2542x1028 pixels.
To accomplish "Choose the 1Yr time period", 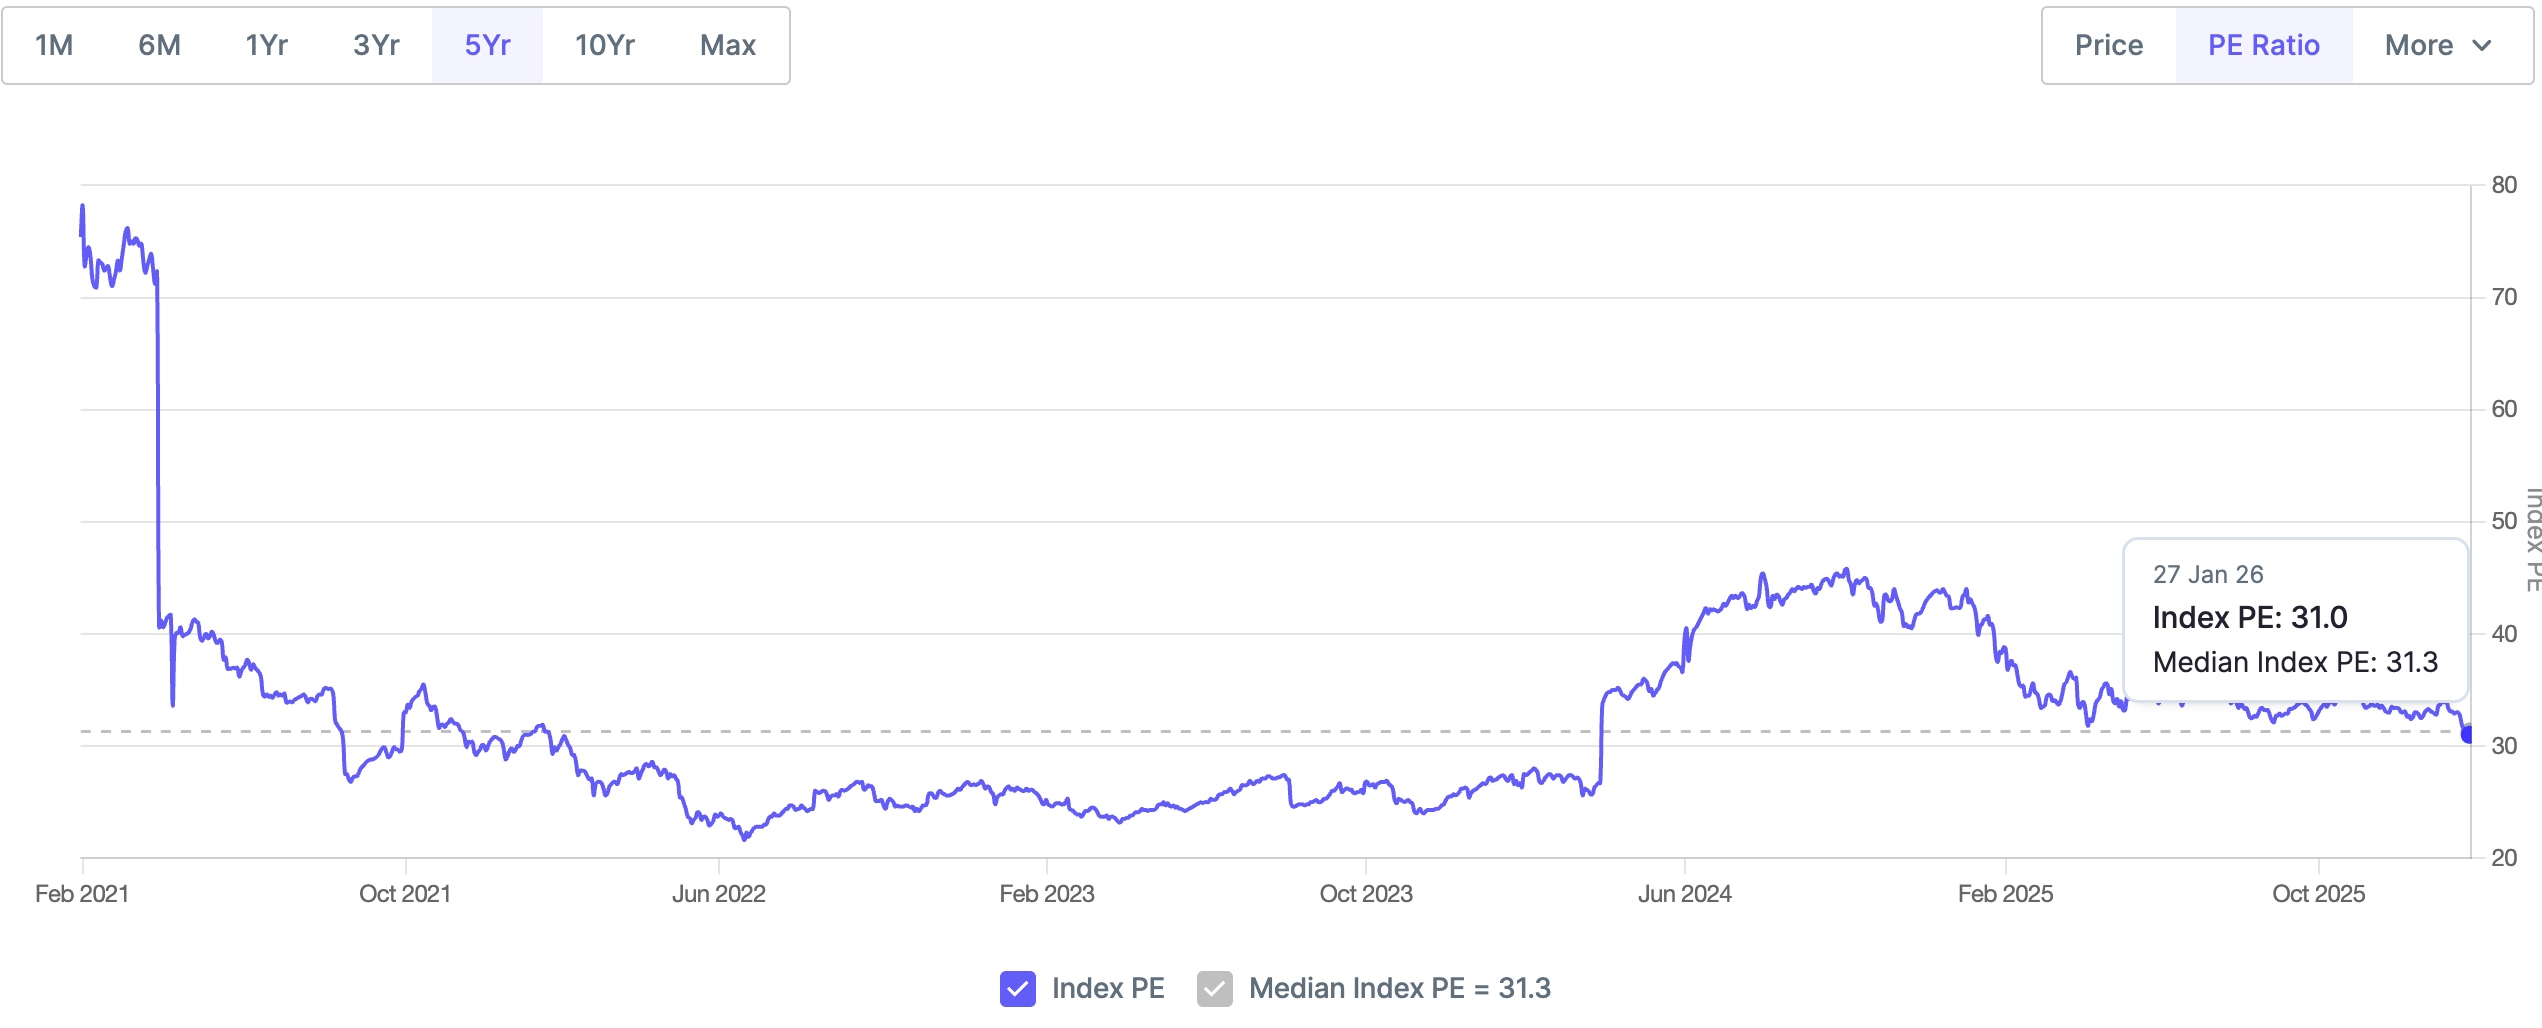I will coord(267,45).
